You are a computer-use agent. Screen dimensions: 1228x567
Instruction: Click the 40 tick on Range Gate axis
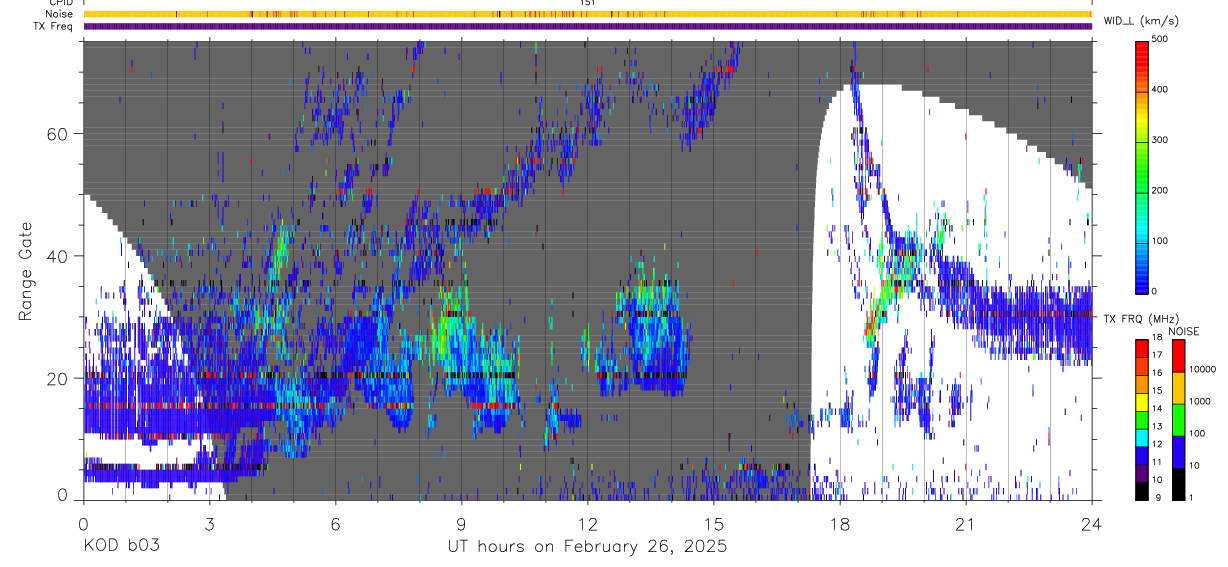tap(57, 256)
